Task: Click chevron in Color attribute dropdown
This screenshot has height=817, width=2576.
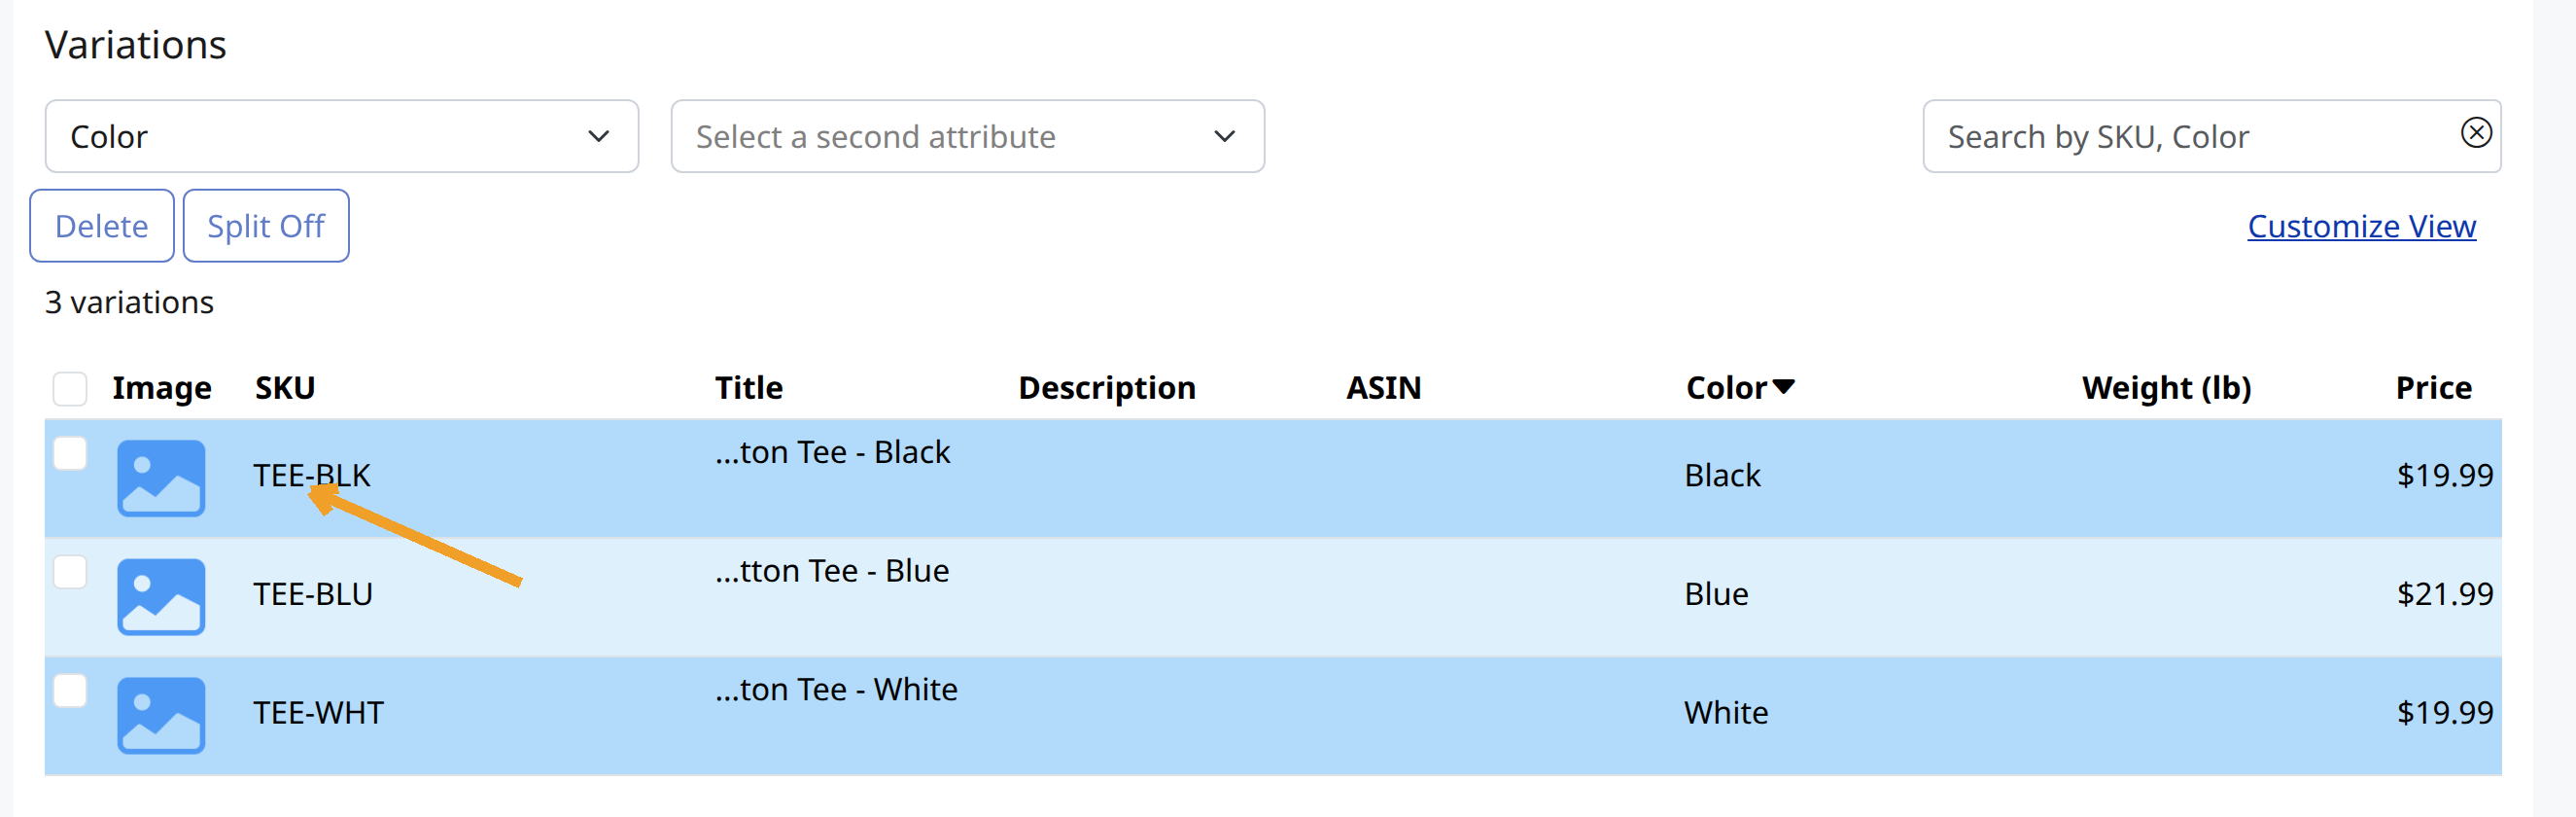Action: coord(598,136)
